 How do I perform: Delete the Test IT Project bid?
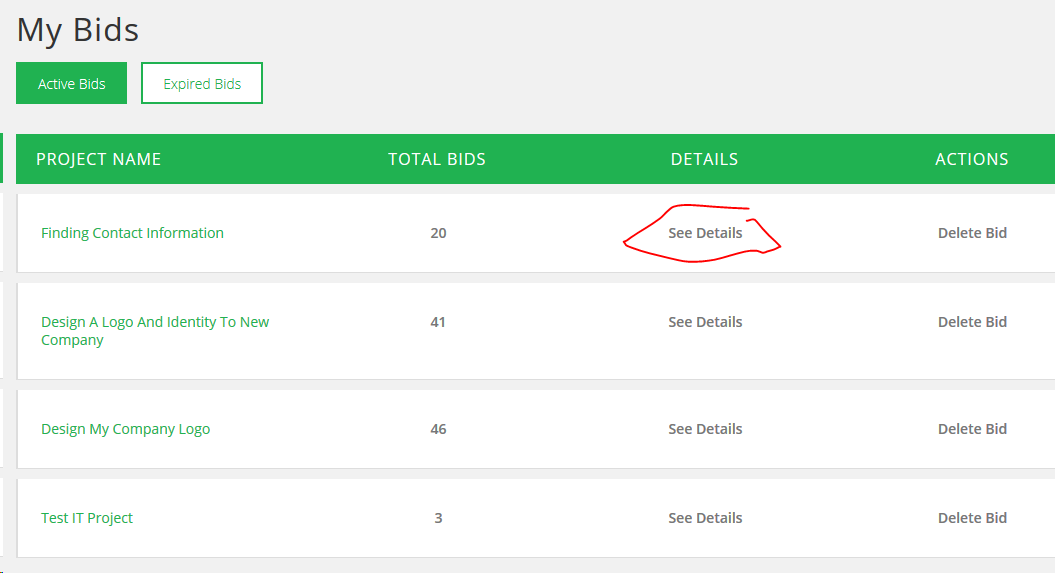click(972, 518)
